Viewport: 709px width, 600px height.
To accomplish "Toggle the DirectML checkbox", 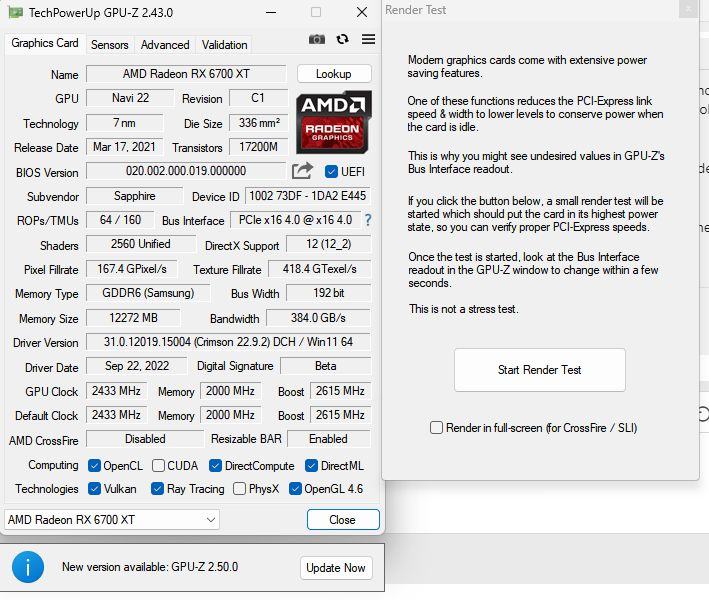I will pos(312,466).
